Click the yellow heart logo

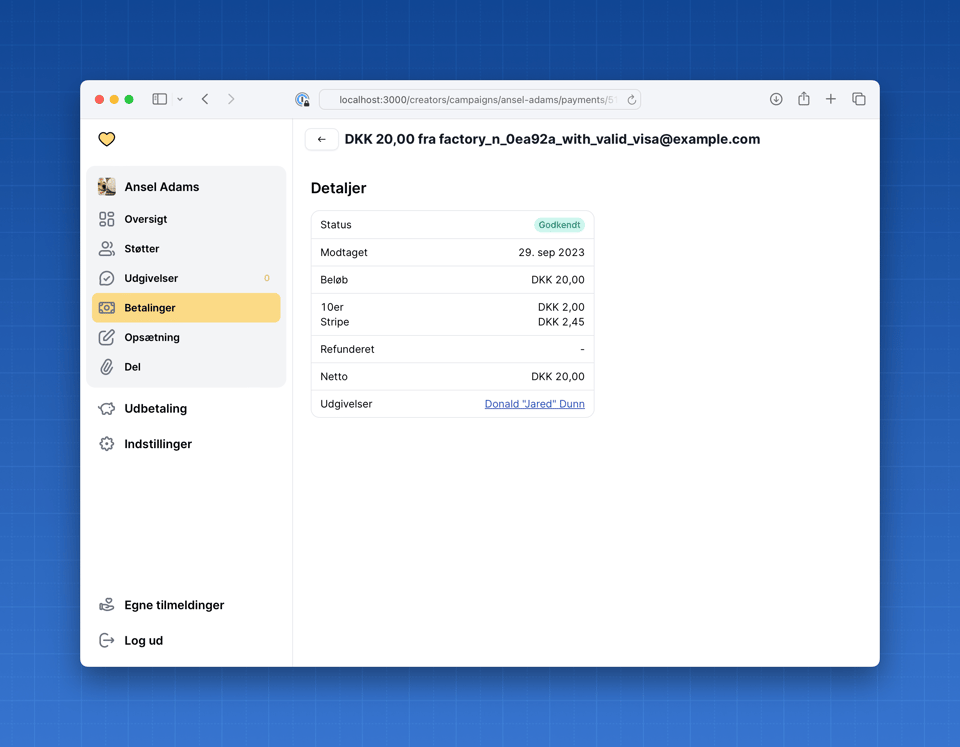tap(107, 139)
